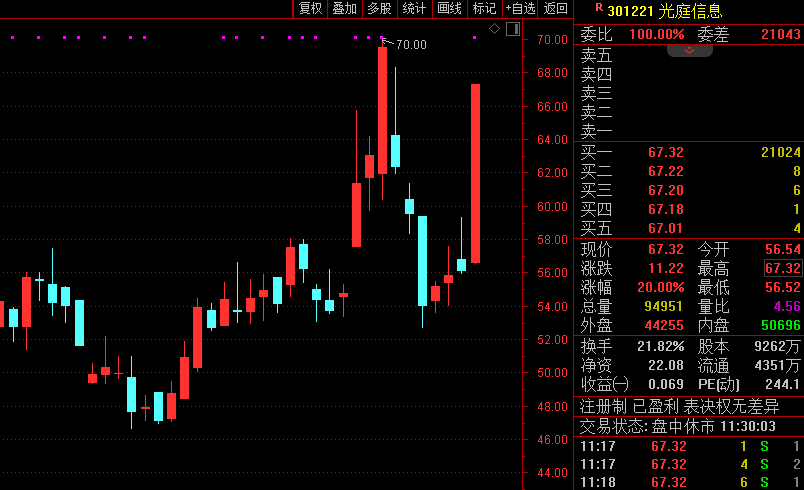
Task: Click the 净资 value 22.08
Action: [x=666, y=365]
